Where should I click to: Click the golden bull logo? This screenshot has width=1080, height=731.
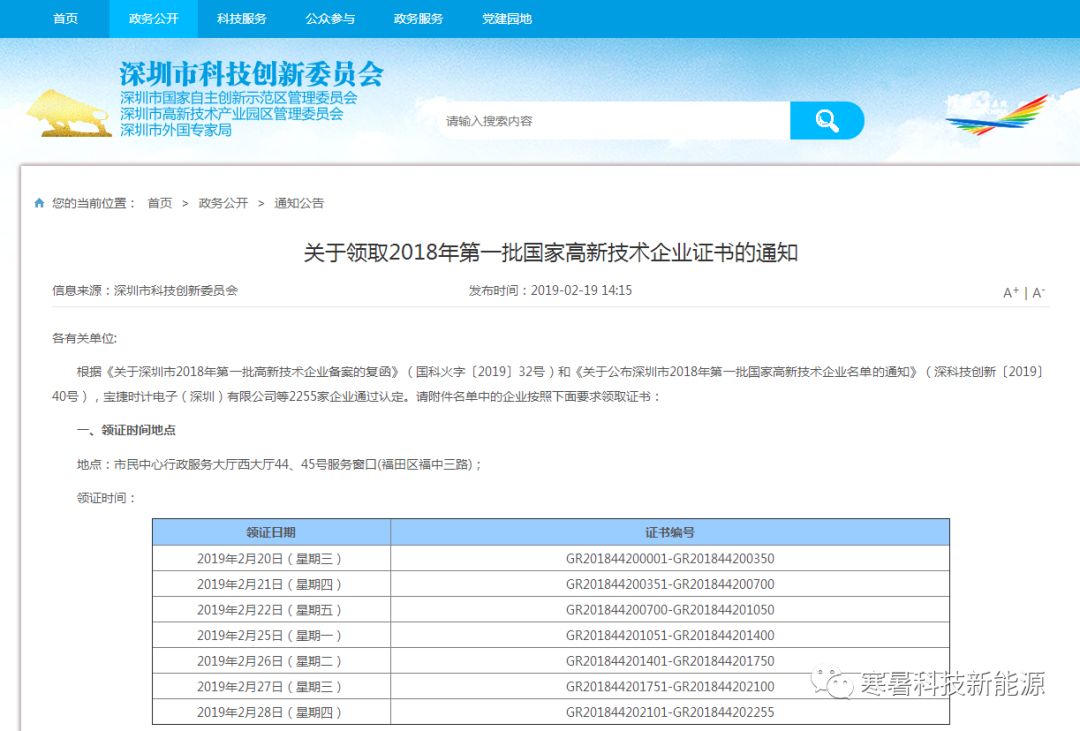[x=69, y=113]
